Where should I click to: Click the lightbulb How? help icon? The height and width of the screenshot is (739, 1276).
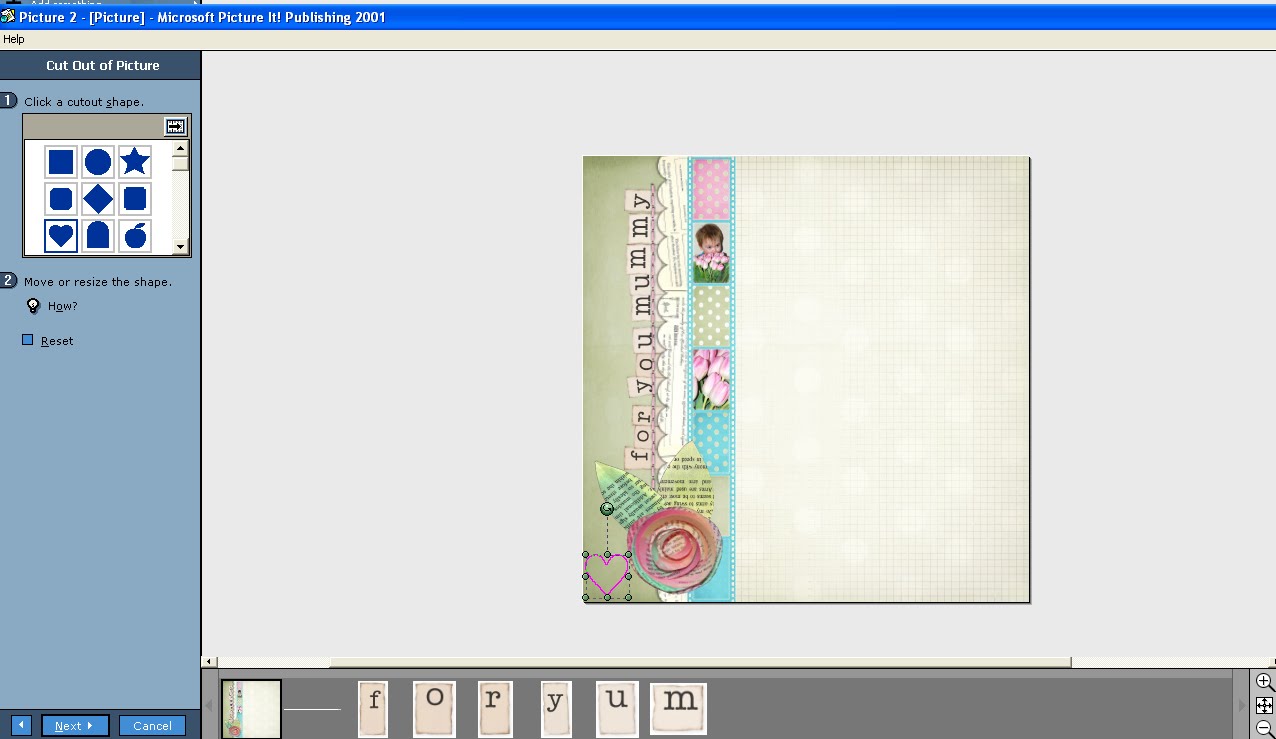(33, 306)
